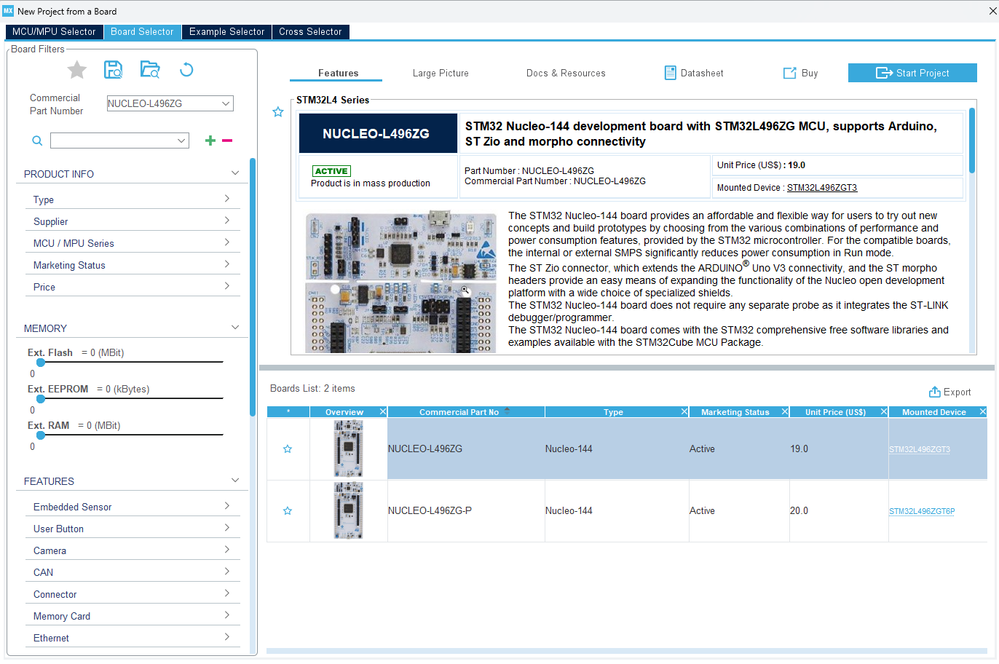
Task: Click the Mounted Device column header
Action: point(934,412)
